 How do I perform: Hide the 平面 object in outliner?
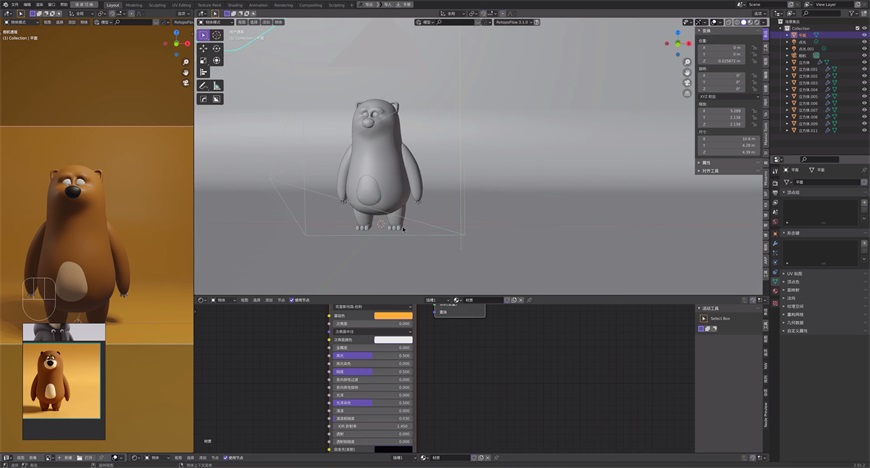click(x=864, y=35)
